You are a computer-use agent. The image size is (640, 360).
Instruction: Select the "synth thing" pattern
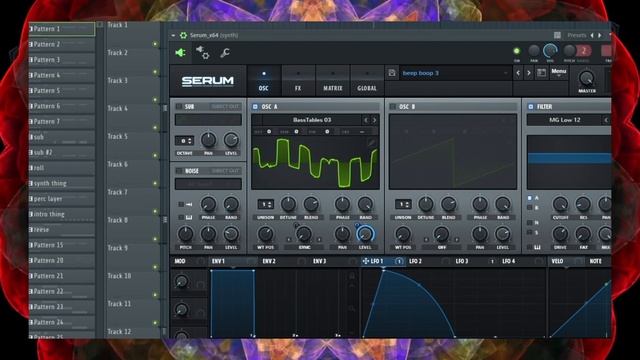tap(62, 183)
